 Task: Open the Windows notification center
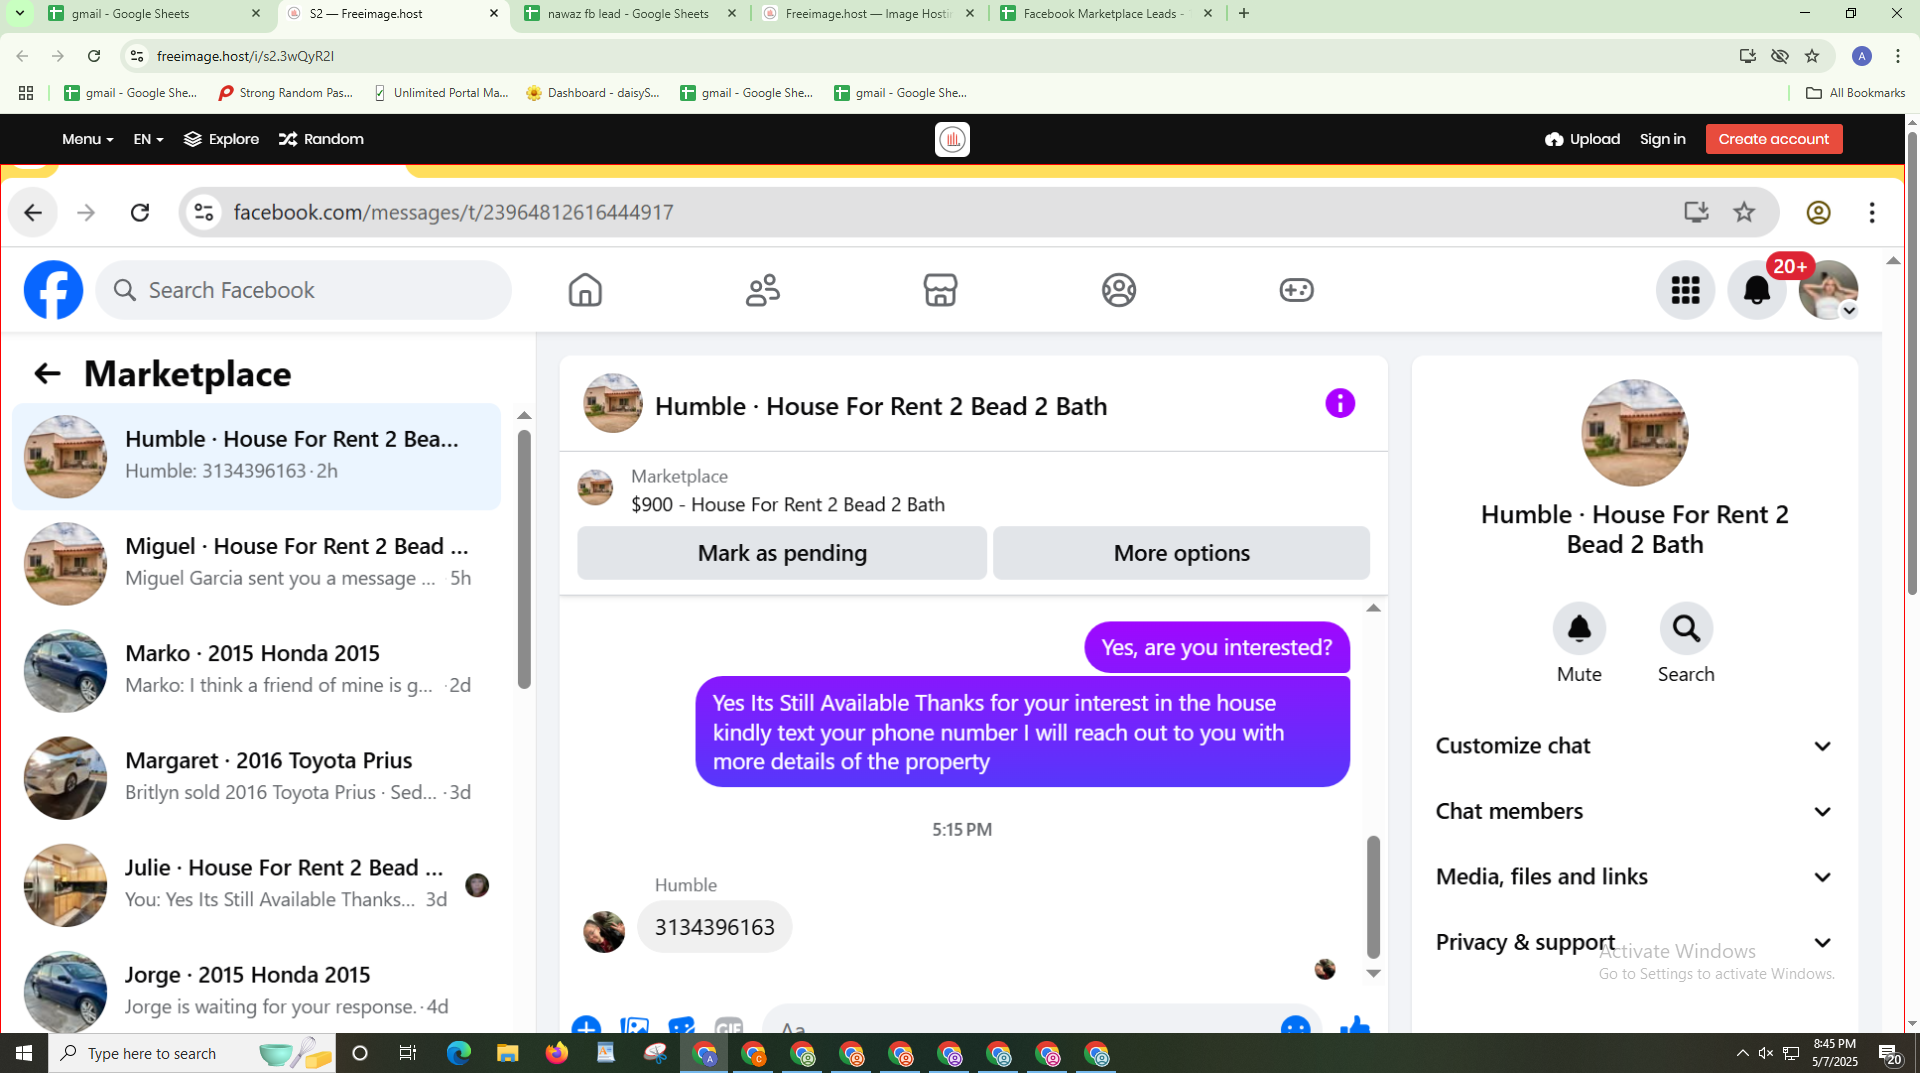coord(1889,1053)
